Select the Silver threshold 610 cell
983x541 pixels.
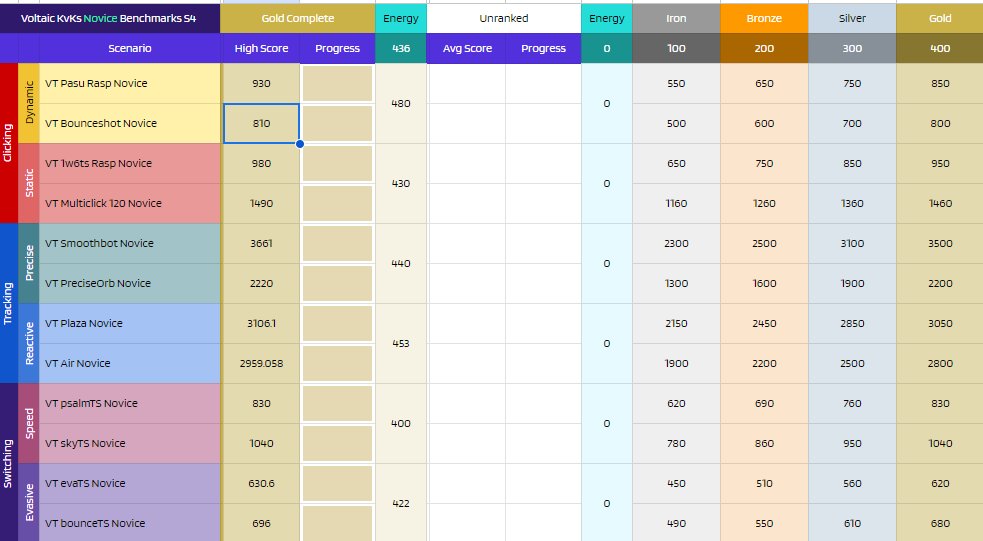click(x=852, y=523)
